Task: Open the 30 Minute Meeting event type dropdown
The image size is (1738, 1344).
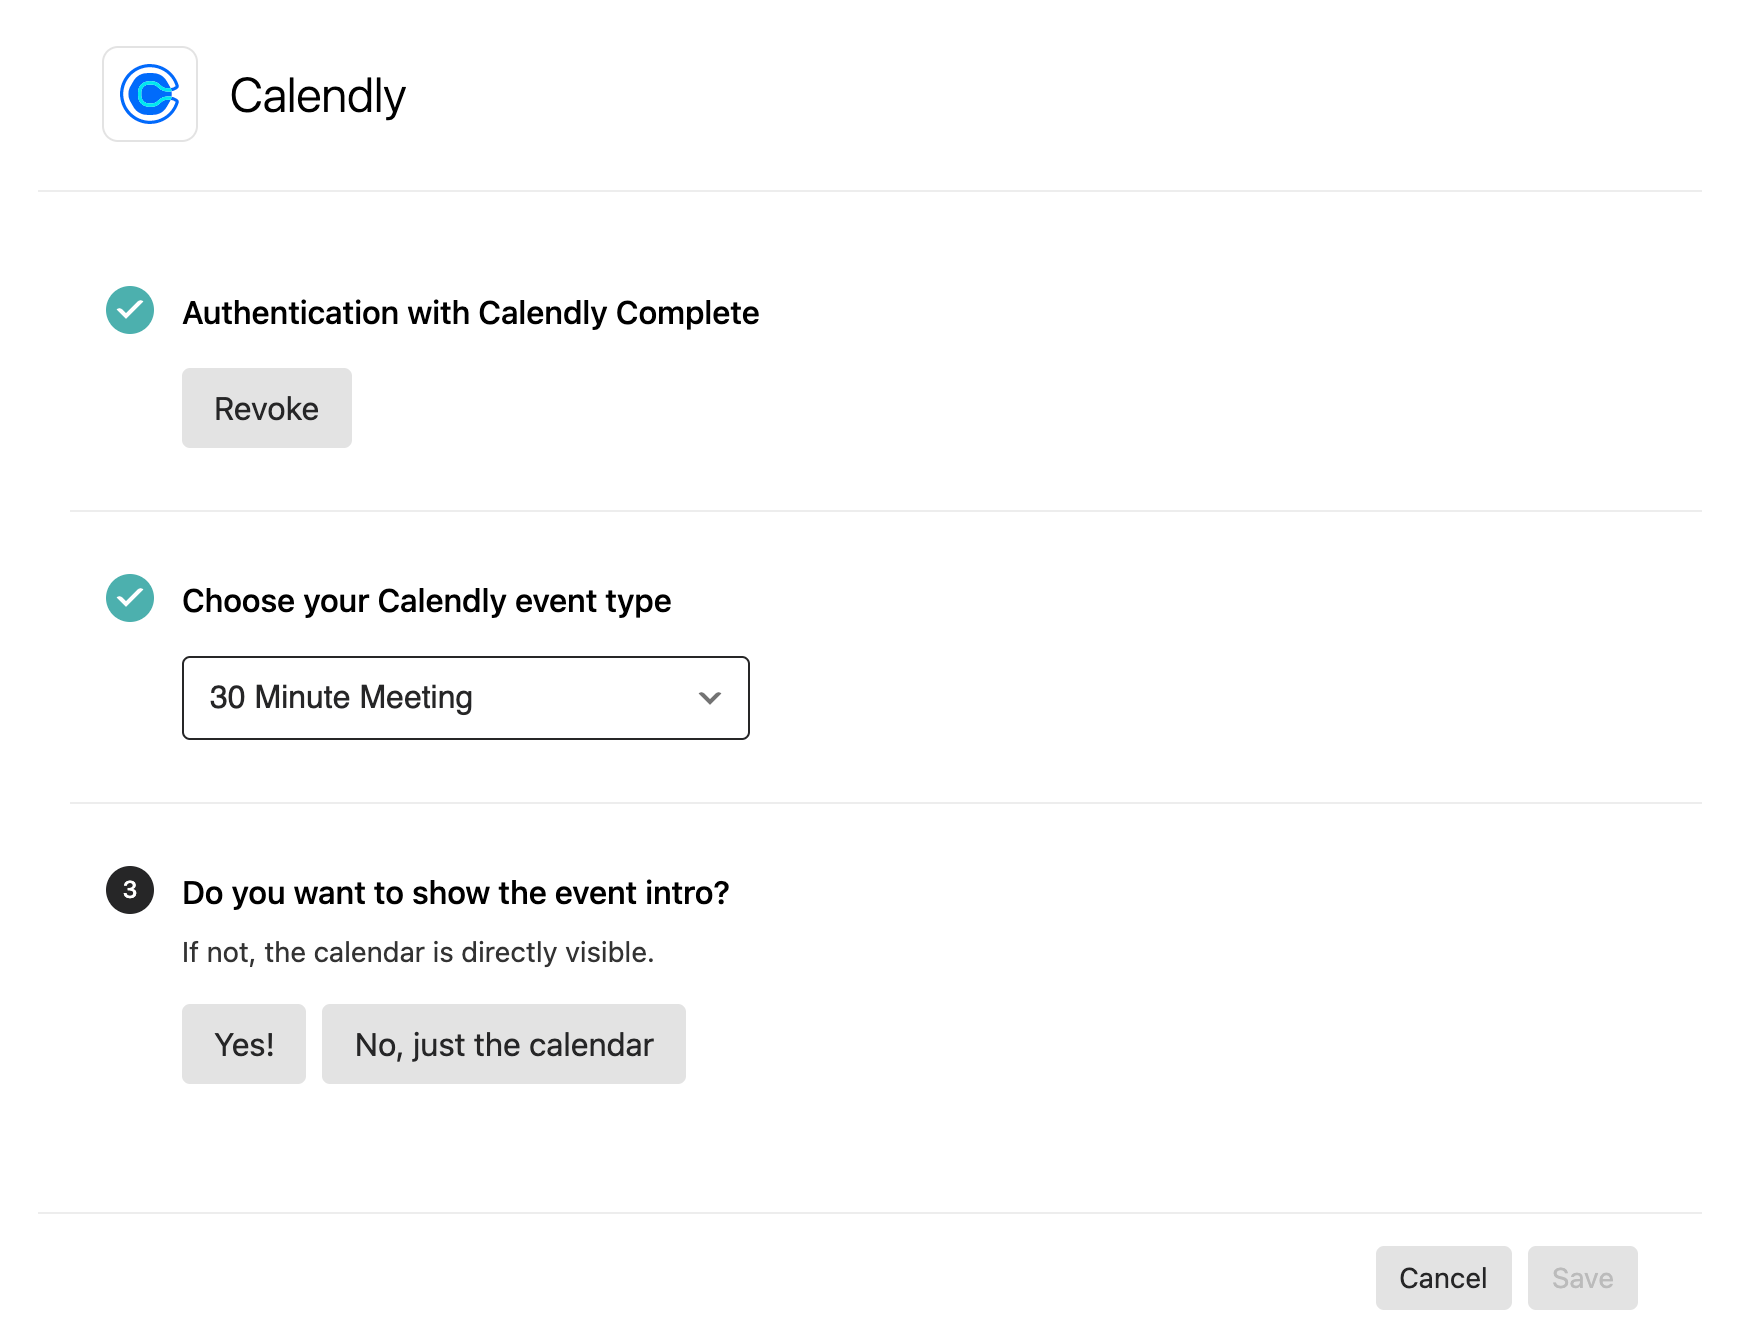Action: tap(466, 698)
